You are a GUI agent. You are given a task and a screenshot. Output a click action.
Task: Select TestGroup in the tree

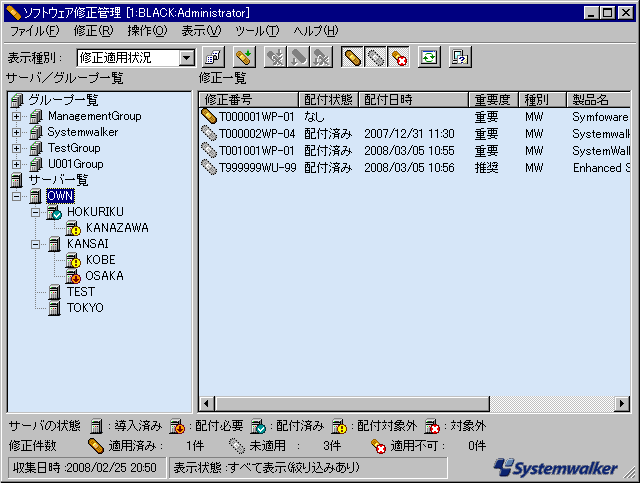(74, 148)
